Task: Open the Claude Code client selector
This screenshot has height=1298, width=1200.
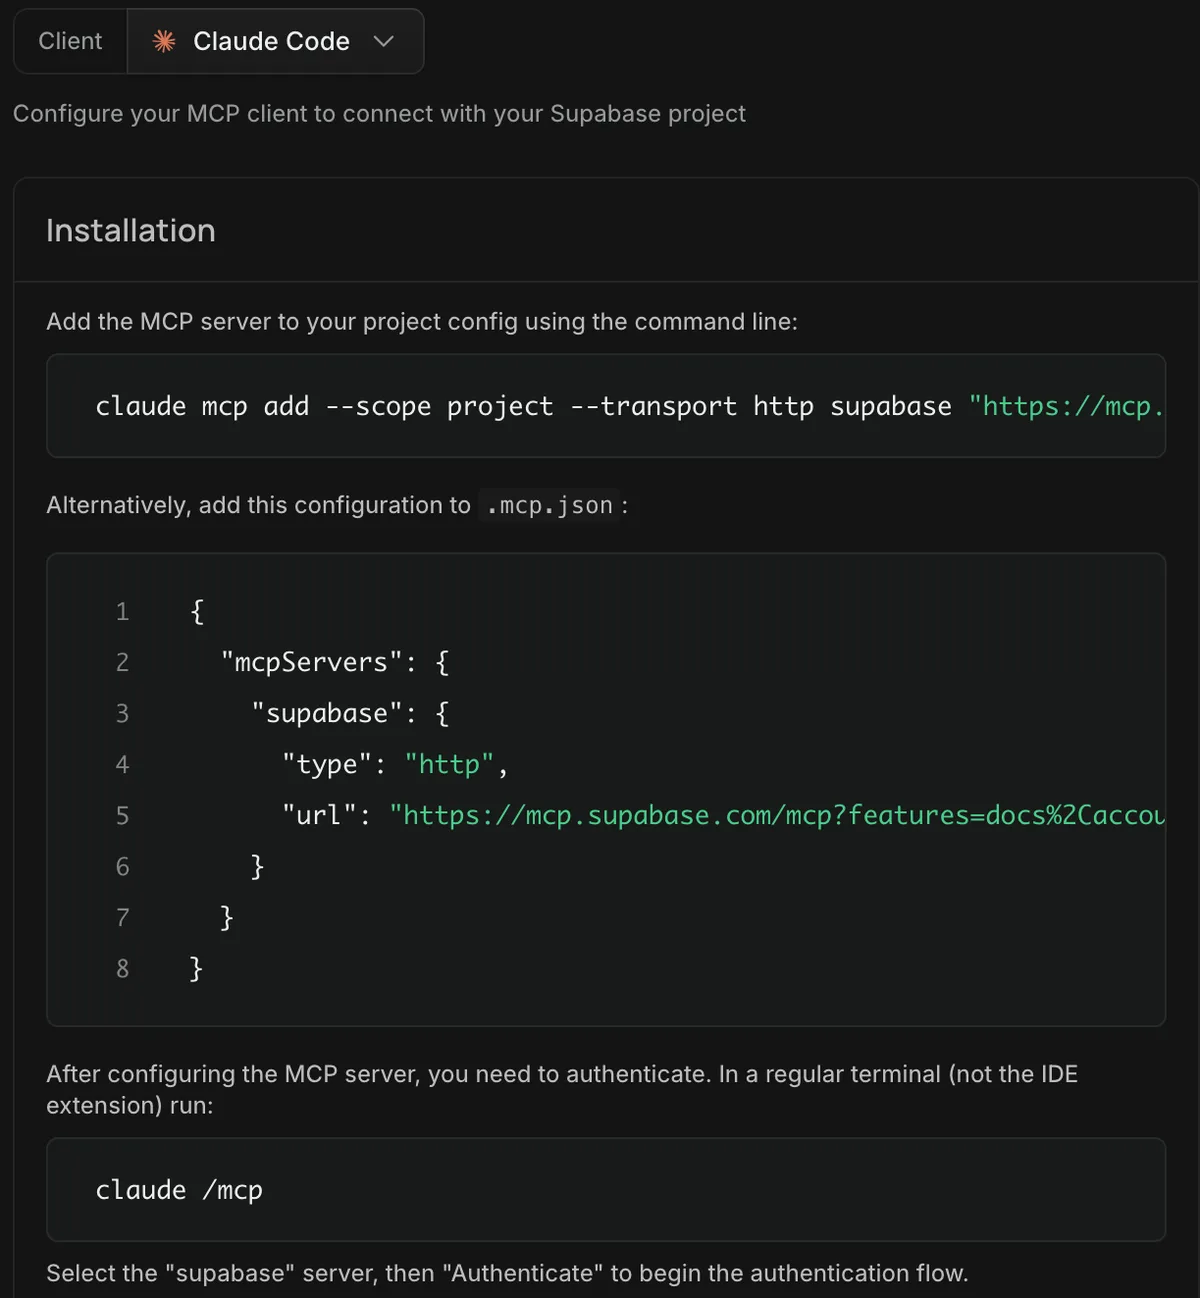Action: coord(275,41)
